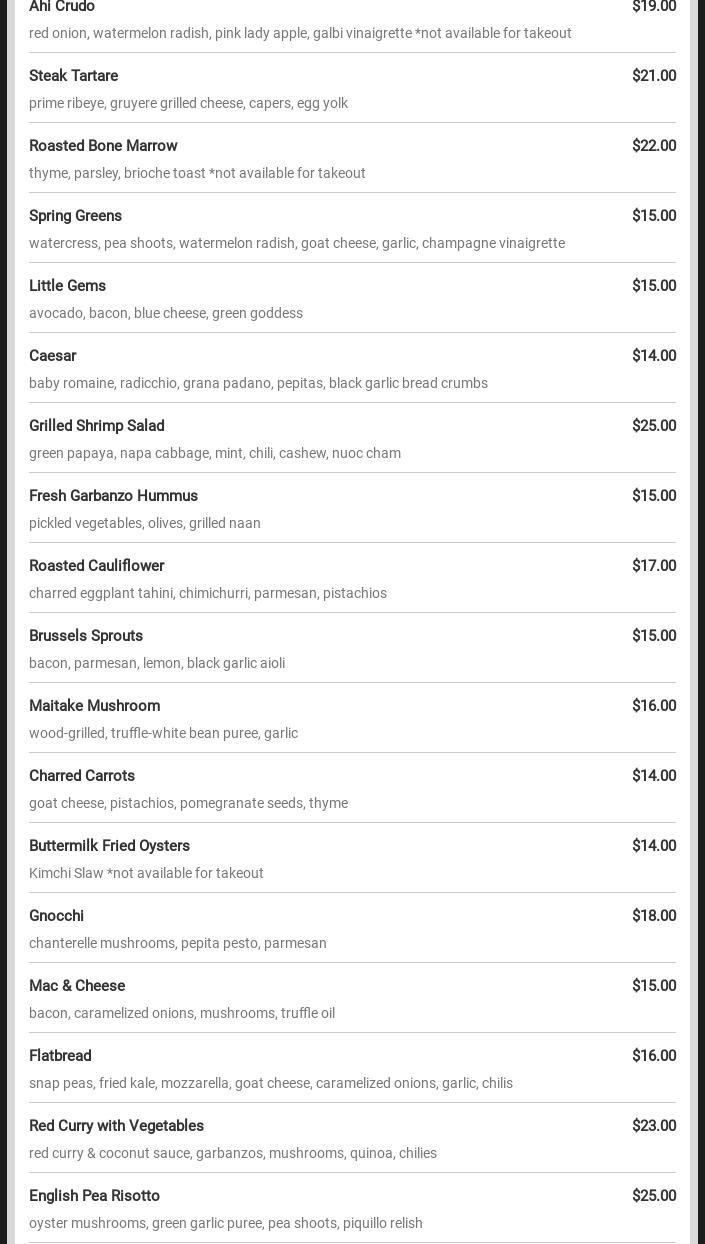Open the Mac & Cheese dish
This screenshot has height=1244, width=705.
click(x=77, y=986)
